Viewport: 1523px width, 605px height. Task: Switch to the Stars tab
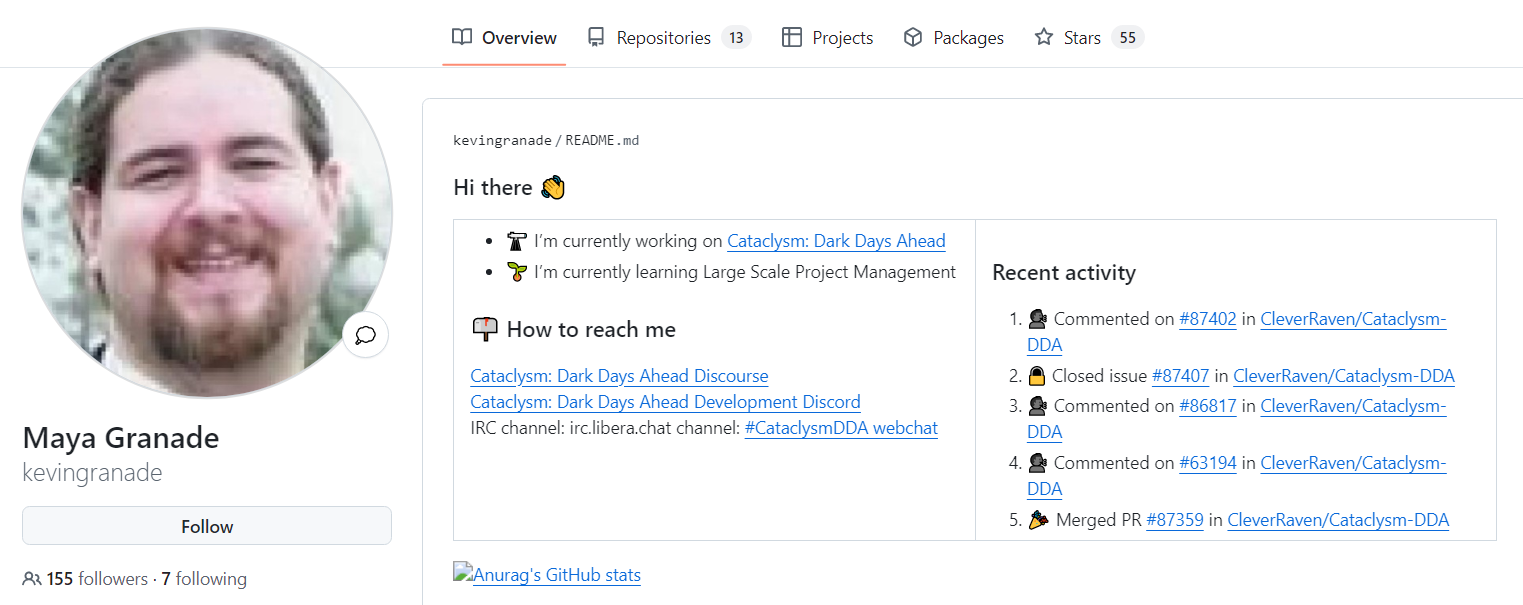(x=1088, y=37)
